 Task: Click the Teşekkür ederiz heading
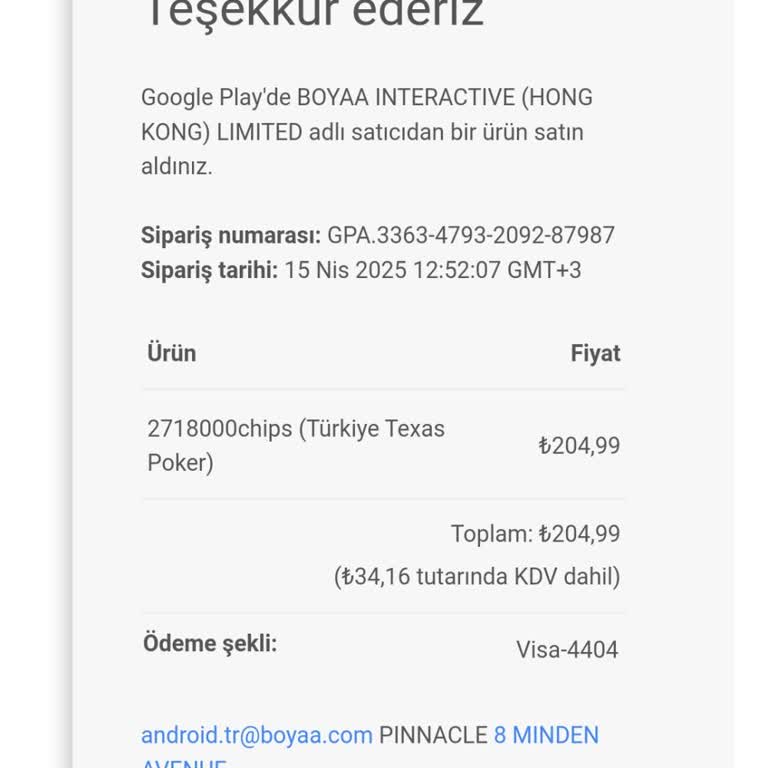pyautogui.click(x=314, y=14)
